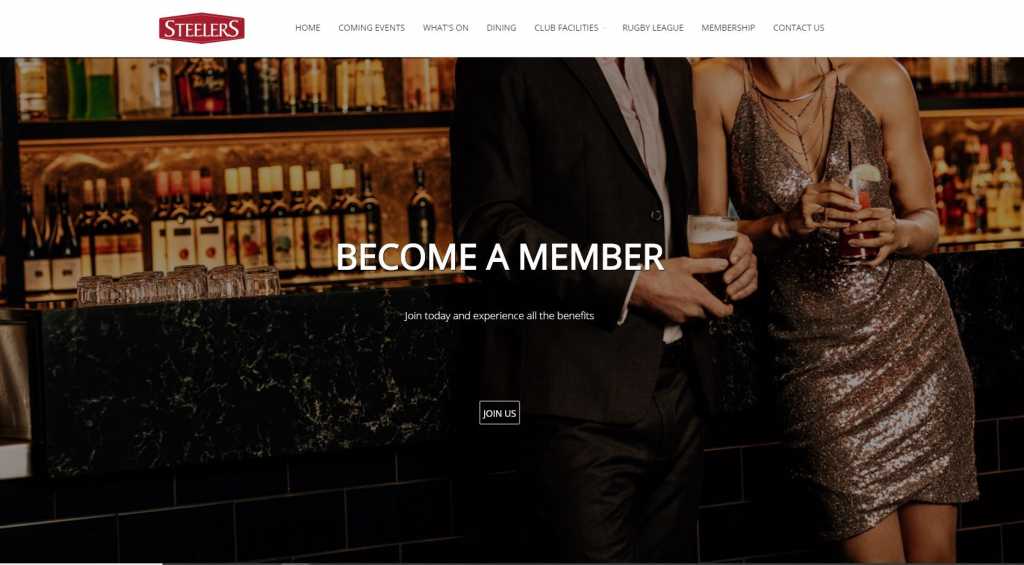Navigate to Rugby League
Viewport: 1024px width, 565px height.
point(653,28)
